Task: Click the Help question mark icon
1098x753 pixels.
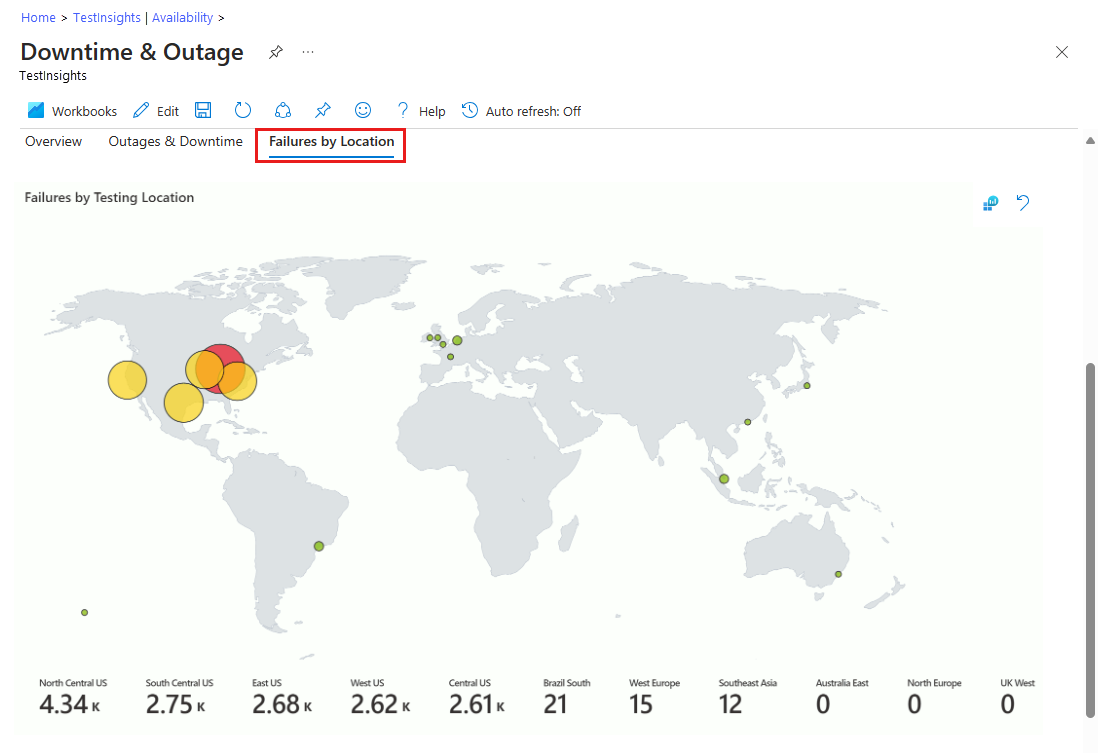Action: [403, 111]
